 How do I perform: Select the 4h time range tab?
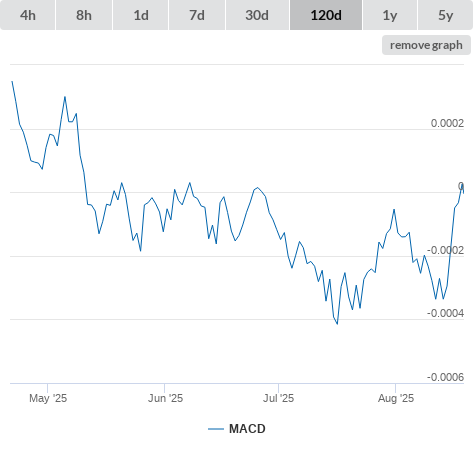coord(28,15)
